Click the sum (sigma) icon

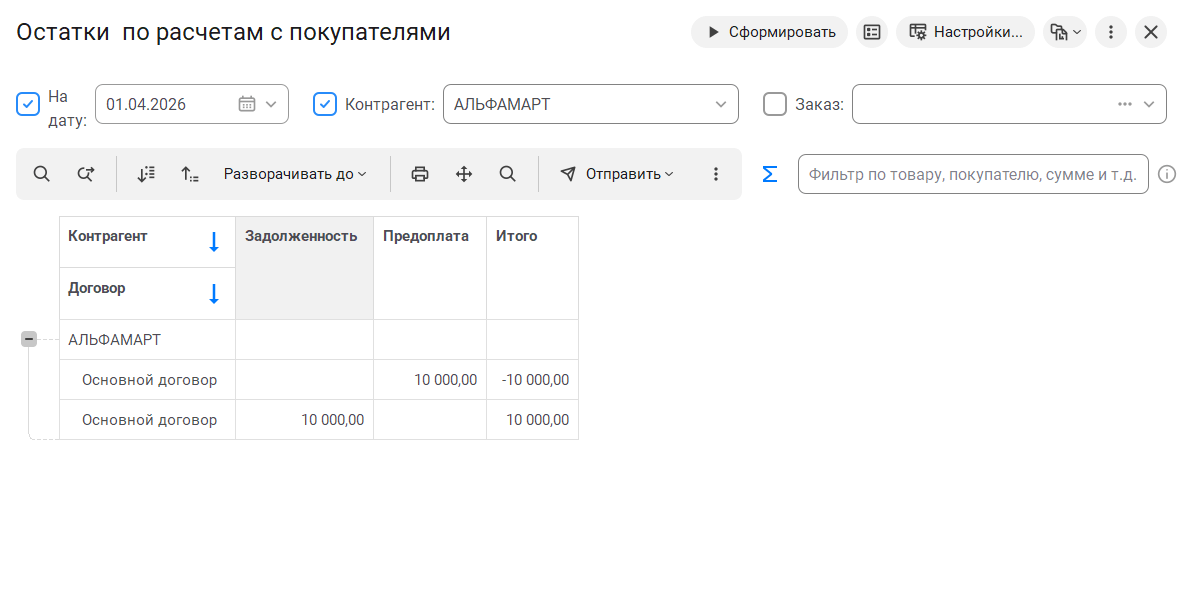(x=769, y=174)
